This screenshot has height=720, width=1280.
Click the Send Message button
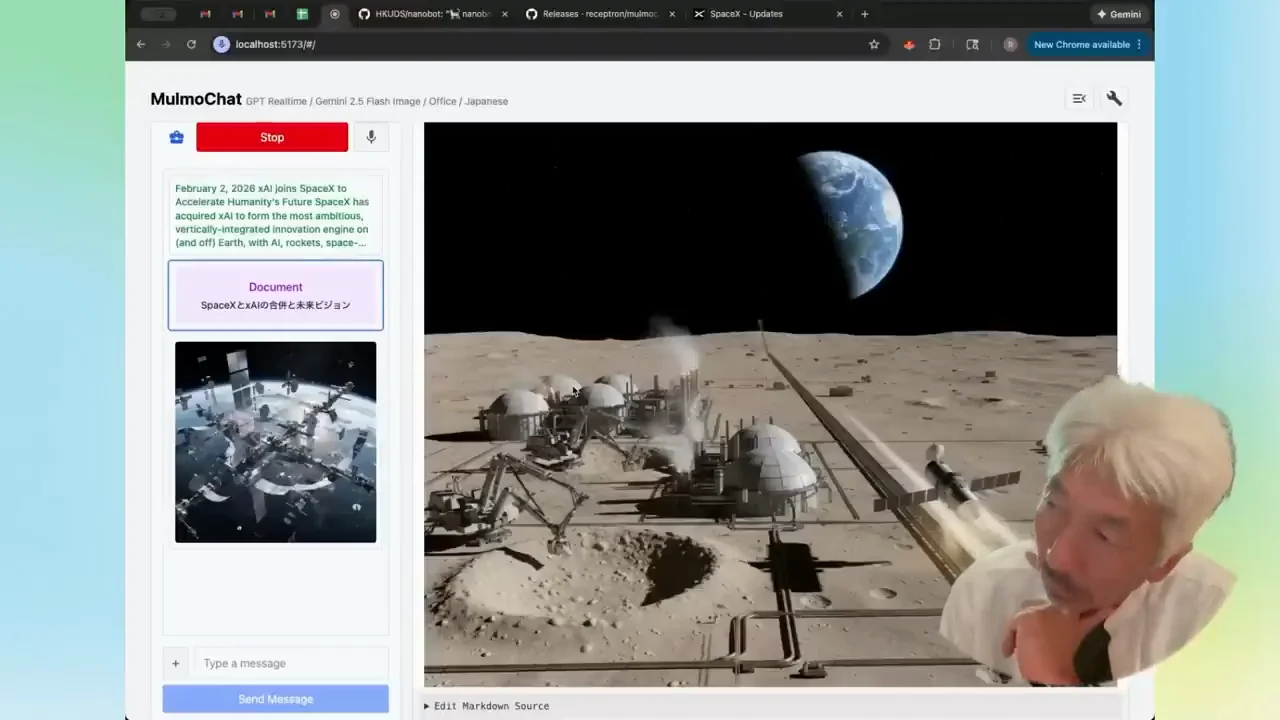coord(276,699)
